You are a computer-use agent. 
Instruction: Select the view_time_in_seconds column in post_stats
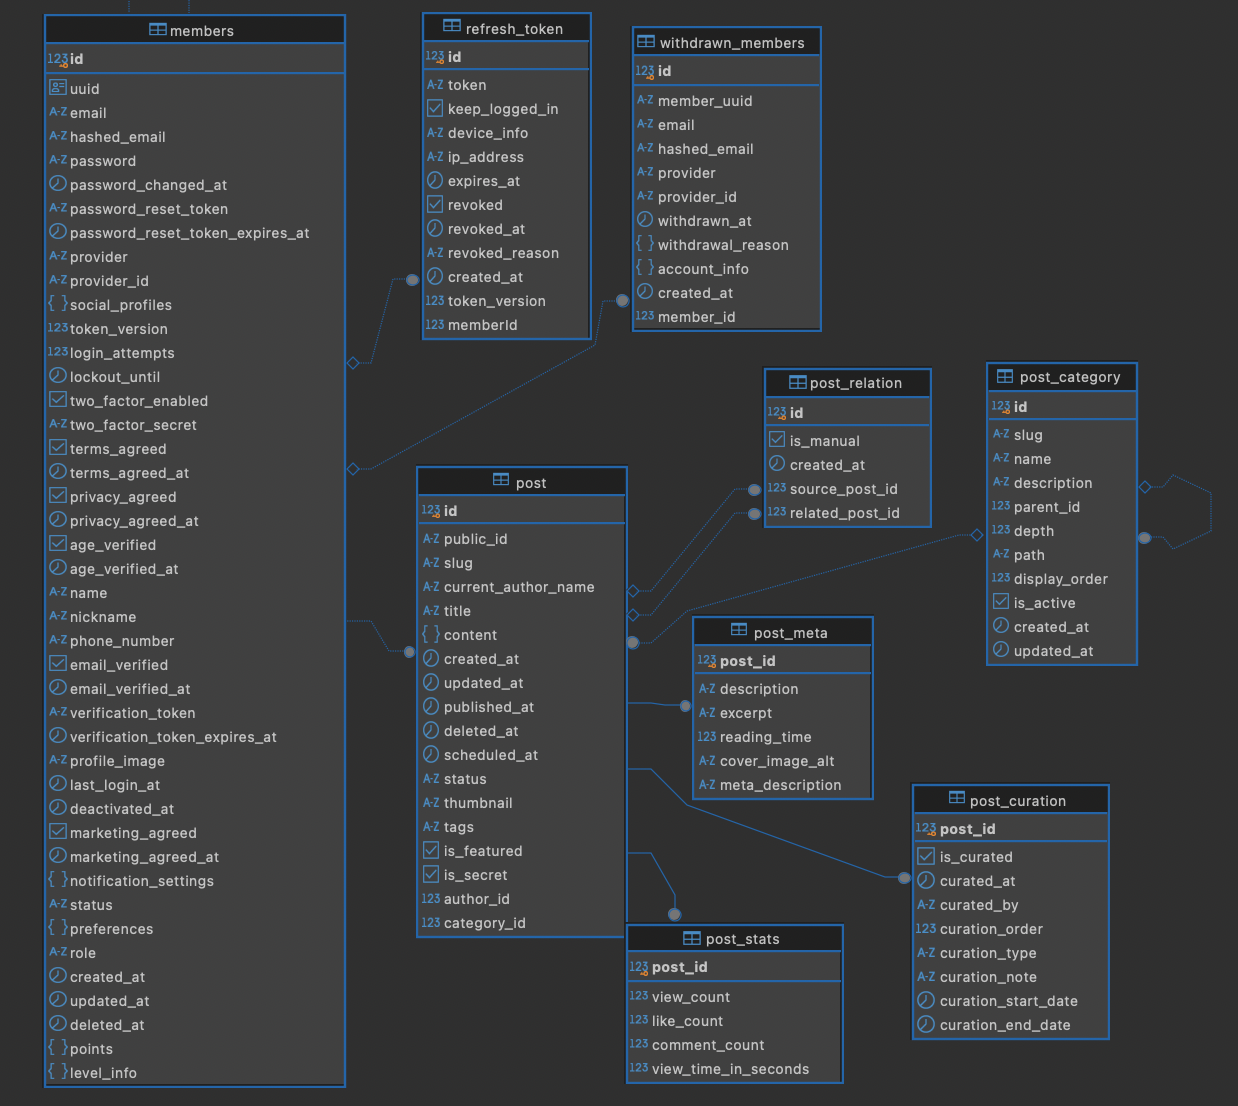point(735,1068)
